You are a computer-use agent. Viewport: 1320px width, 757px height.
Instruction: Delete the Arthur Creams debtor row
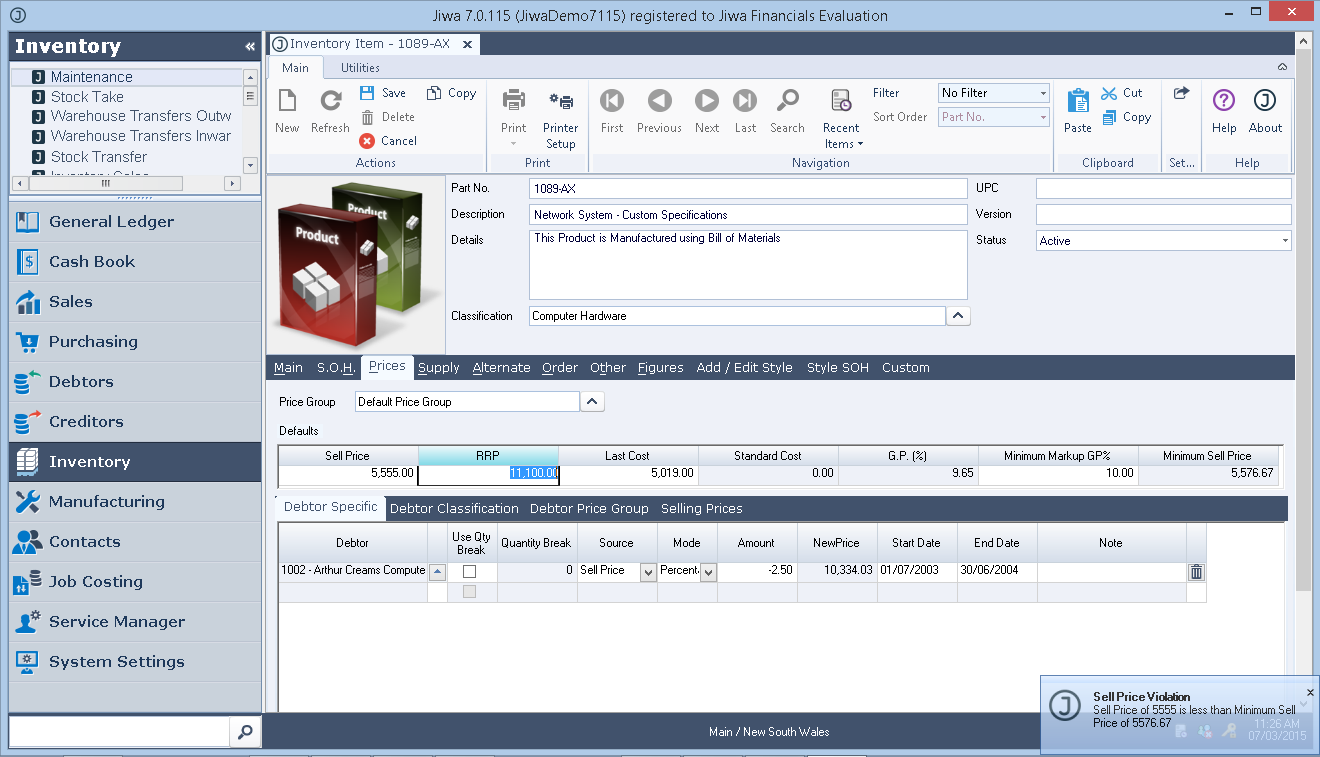(x=1196, y=572)
